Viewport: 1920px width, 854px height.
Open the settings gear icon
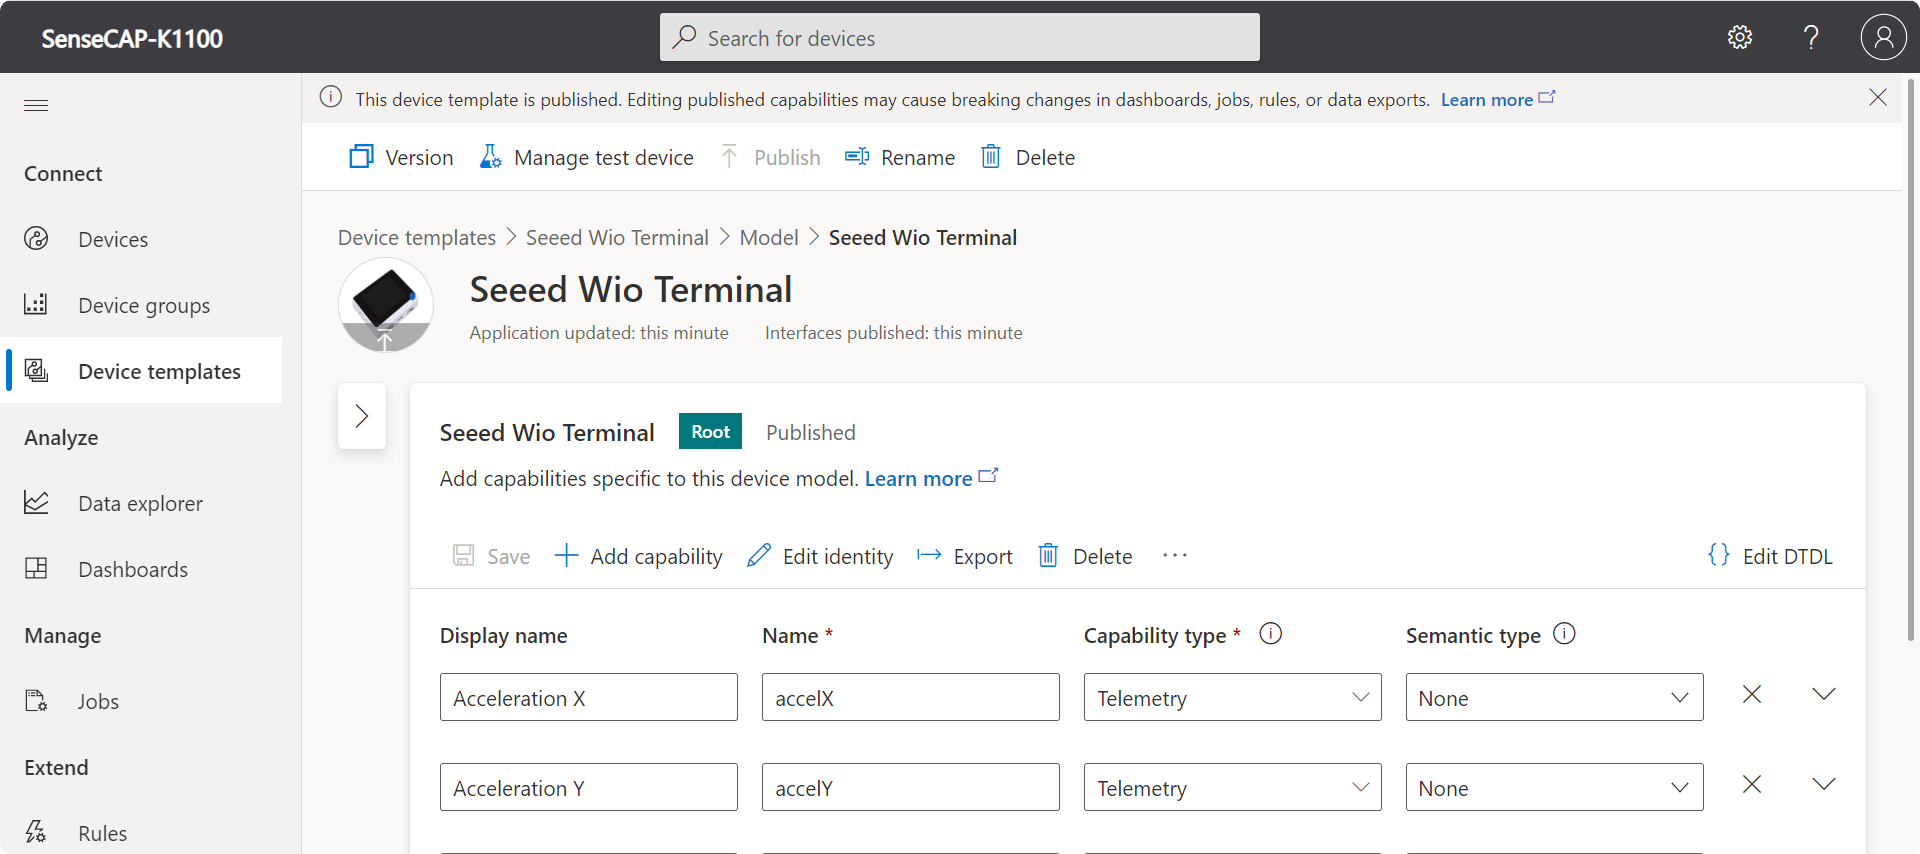click(1740, 38)
